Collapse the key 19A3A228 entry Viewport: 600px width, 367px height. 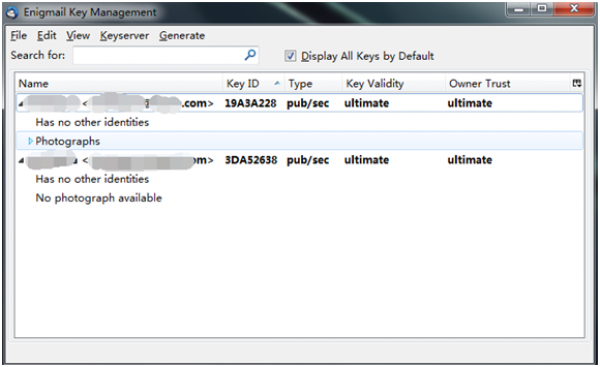(21, 103)
